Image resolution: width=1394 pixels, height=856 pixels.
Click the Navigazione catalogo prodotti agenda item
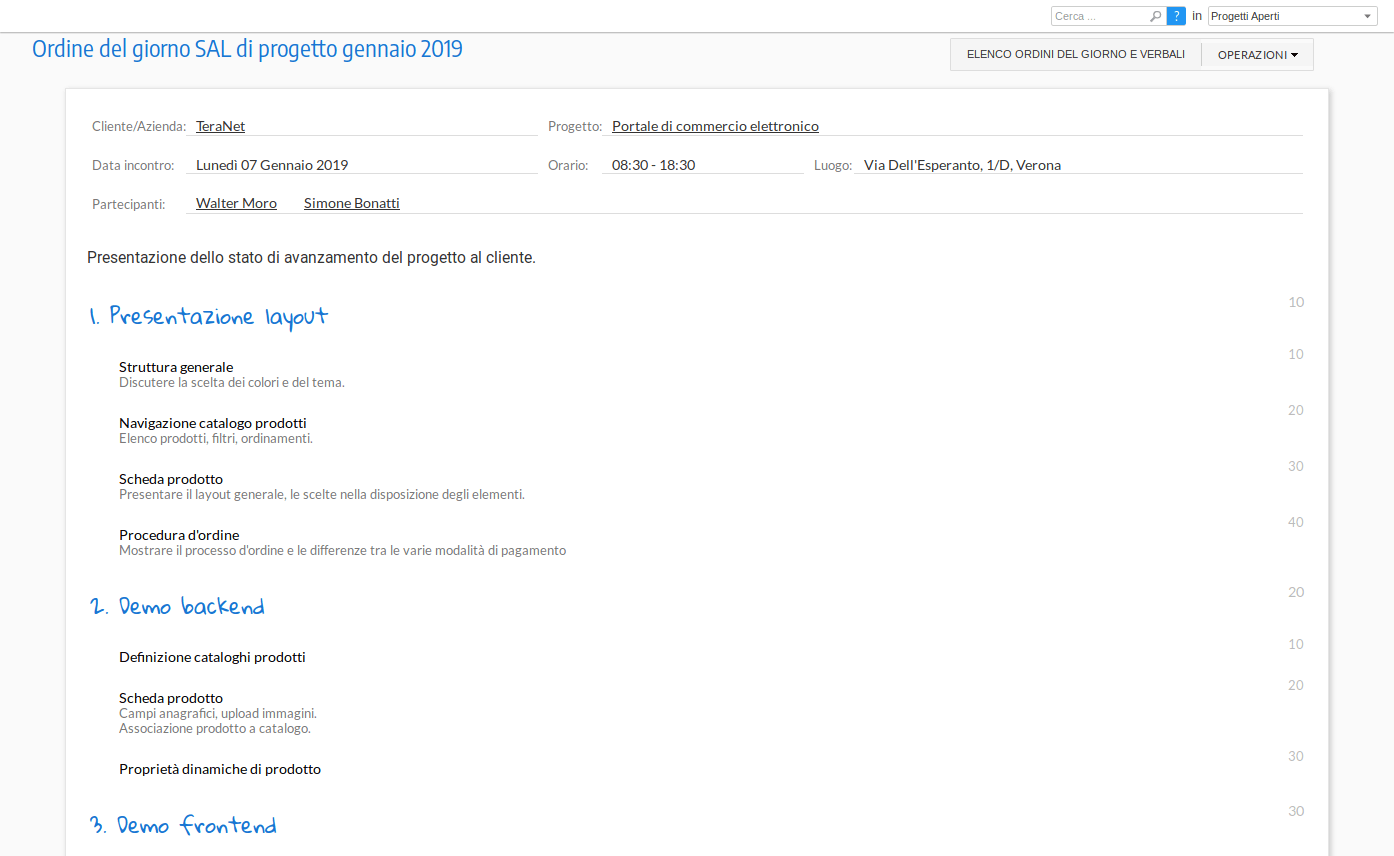point(212,423)
